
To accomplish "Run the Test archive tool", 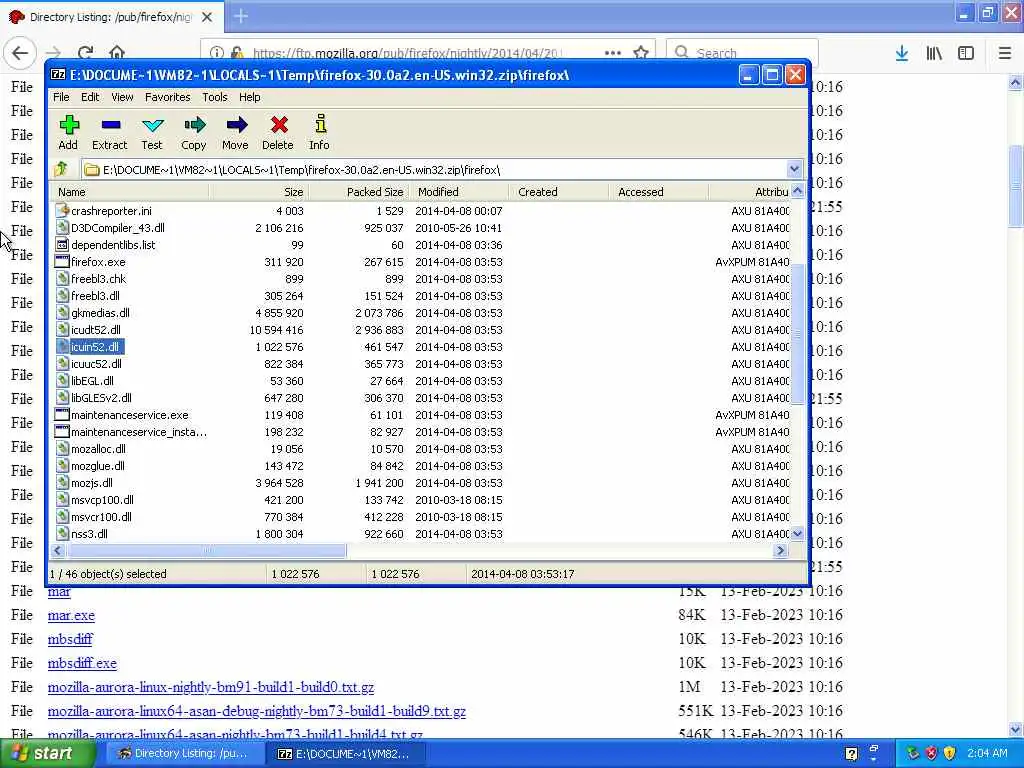I will [152, 133].
